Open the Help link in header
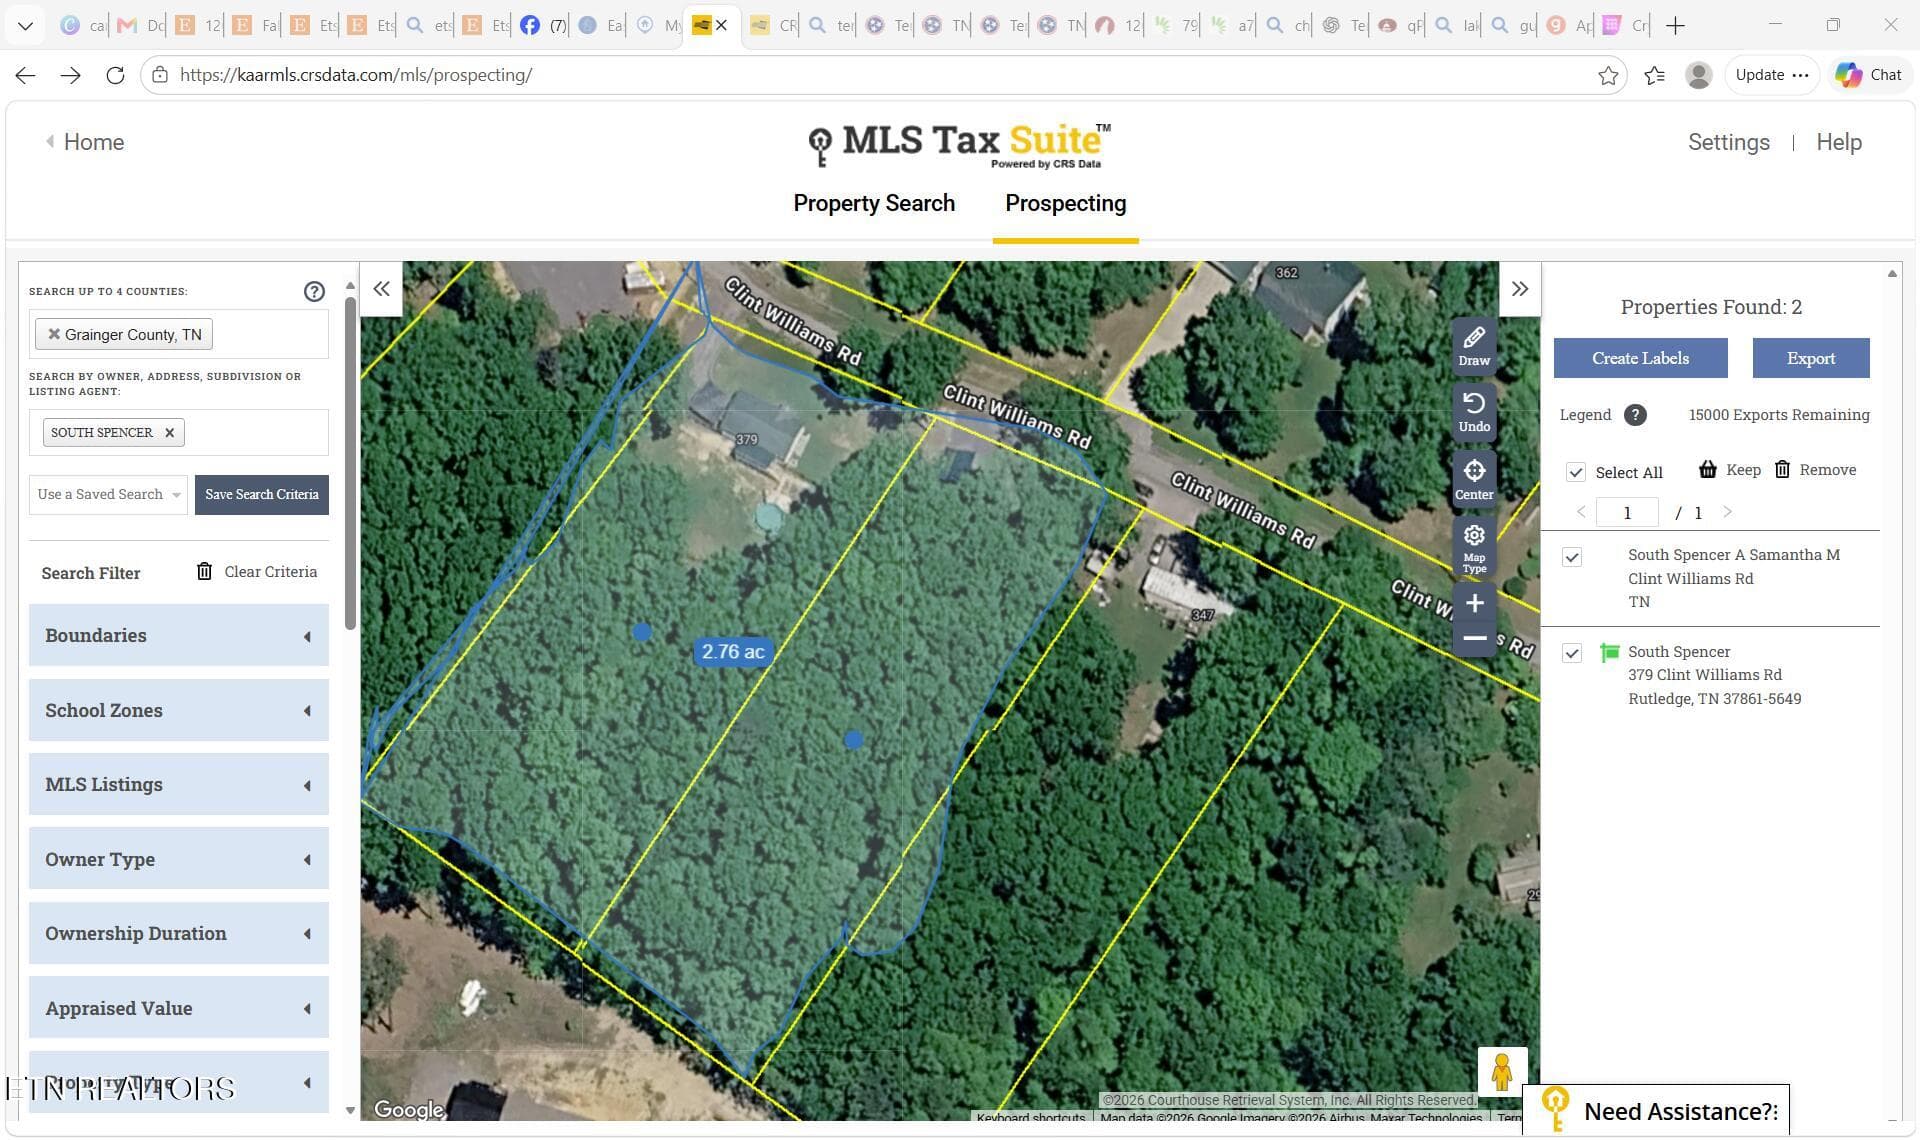 1838,142
